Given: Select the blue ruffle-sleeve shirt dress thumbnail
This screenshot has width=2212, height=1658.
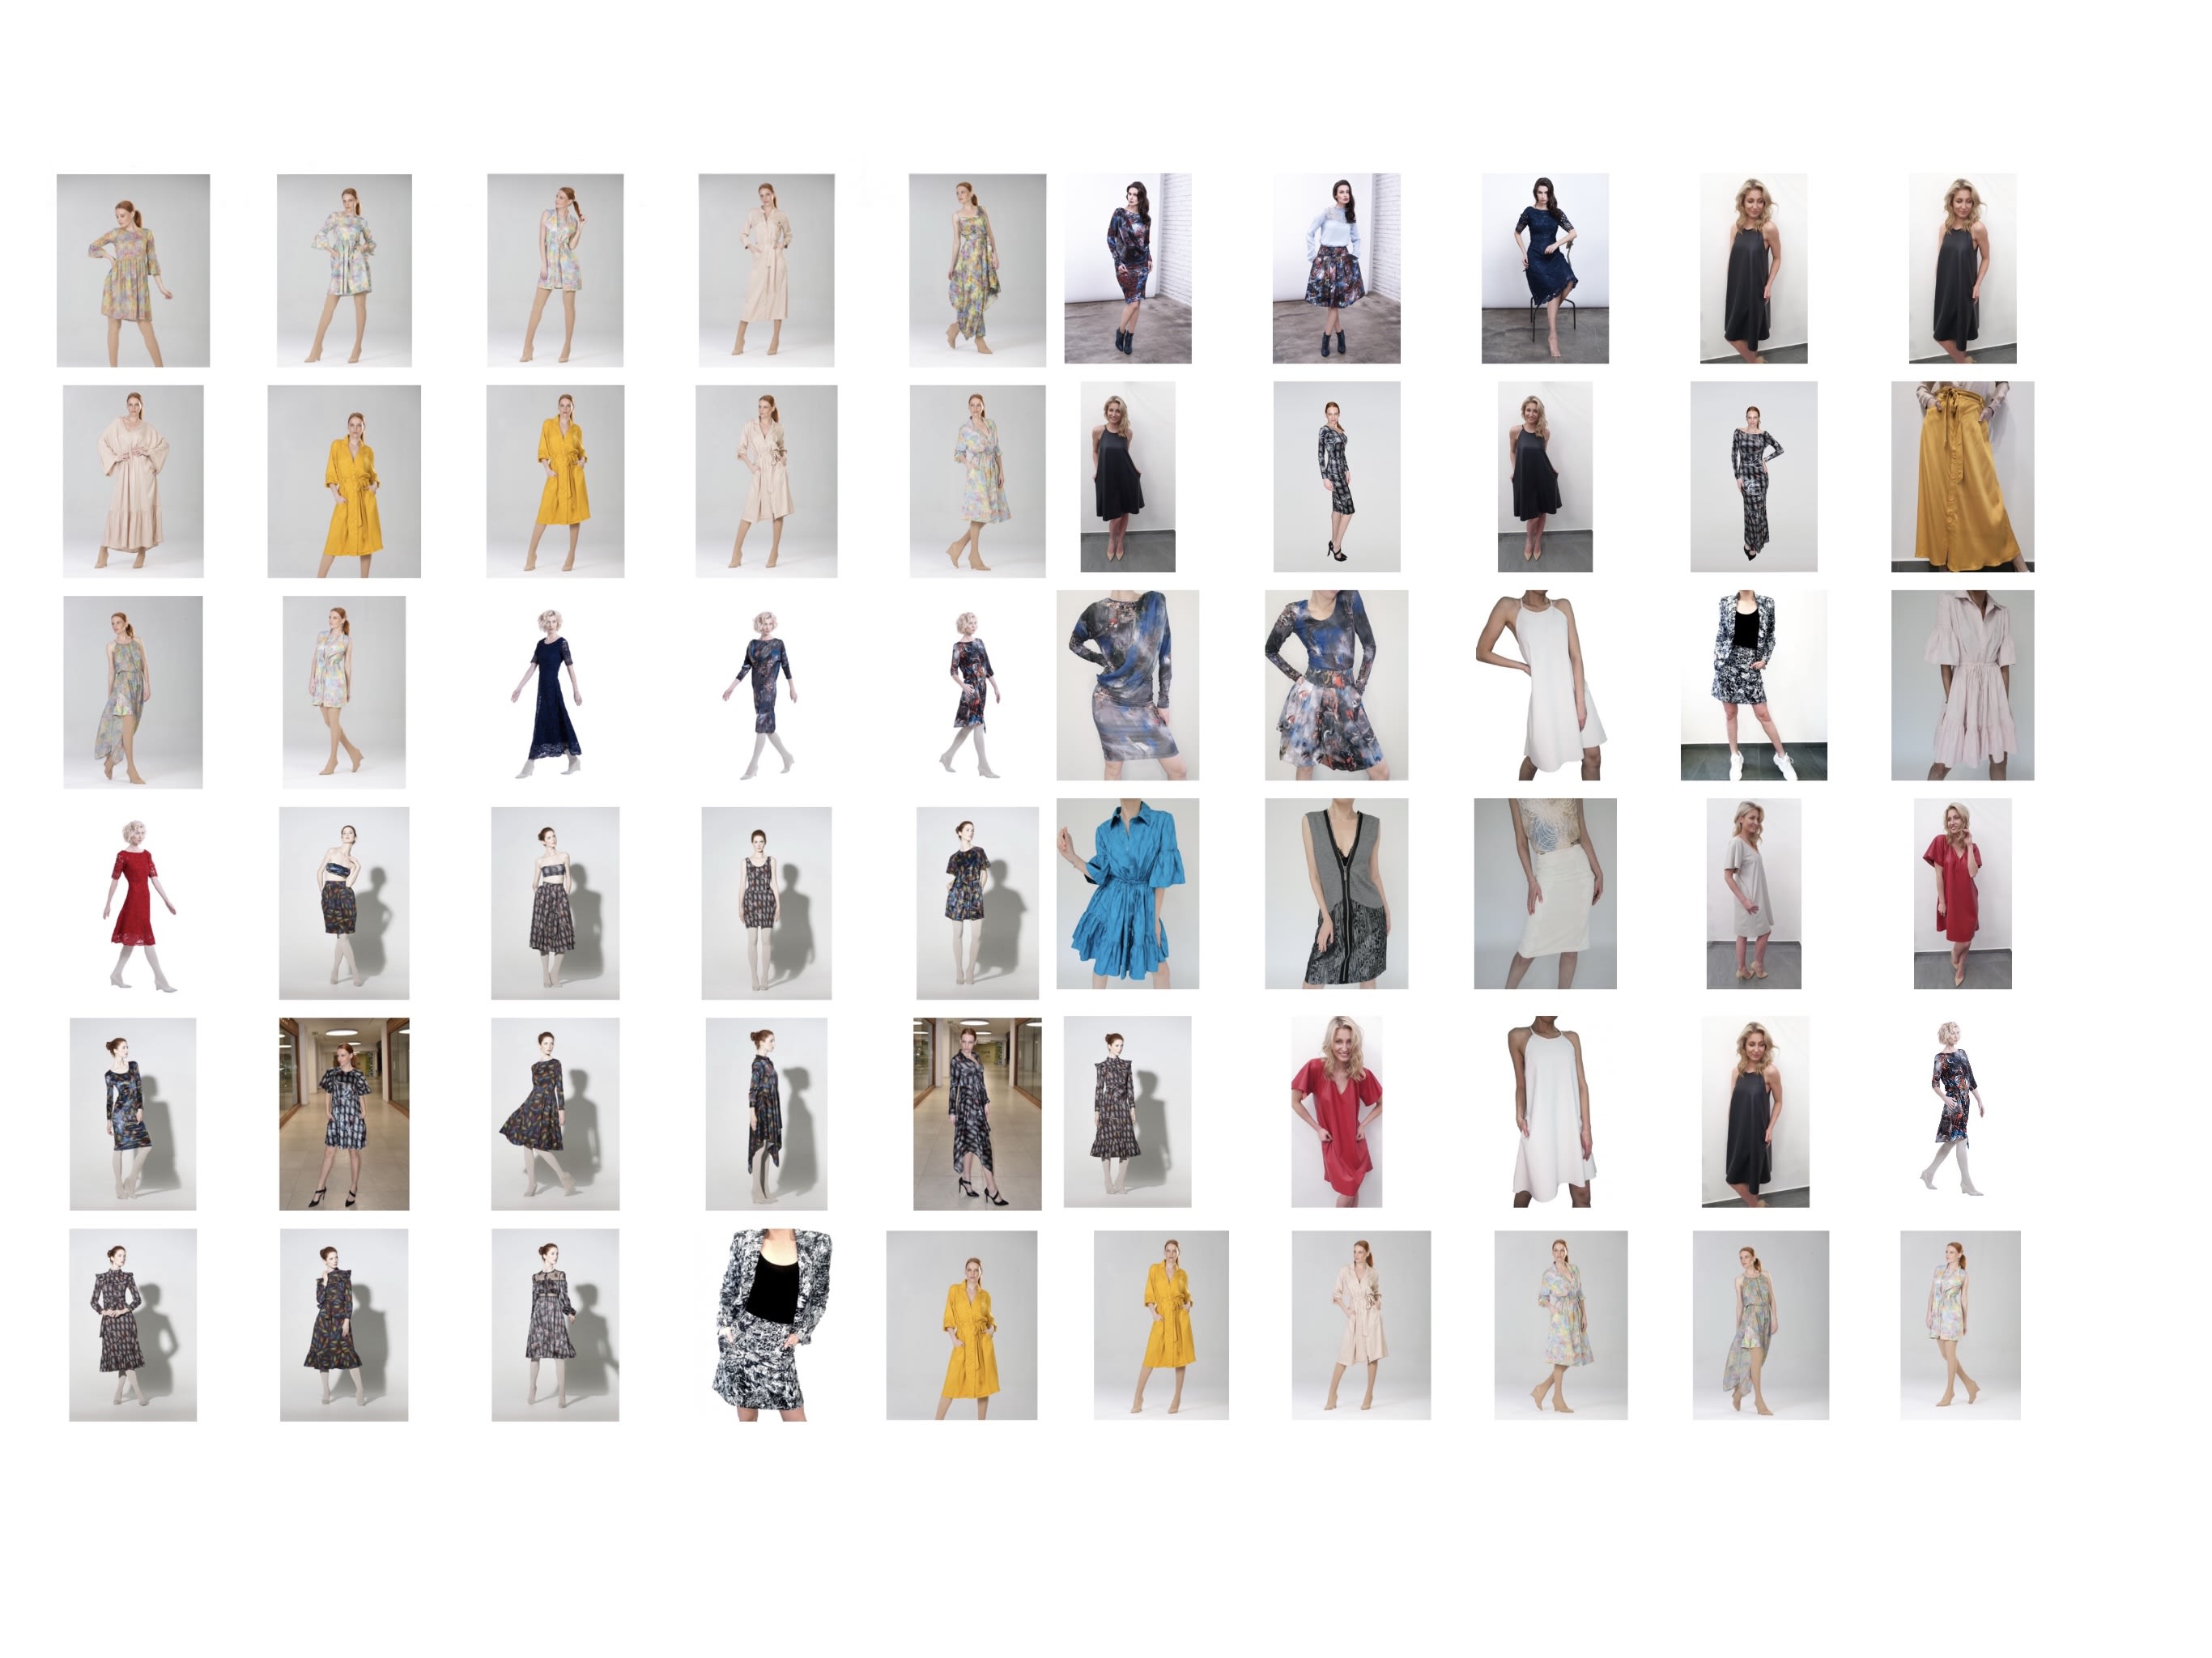Looking at the screenshot, I should [1127, 893].
